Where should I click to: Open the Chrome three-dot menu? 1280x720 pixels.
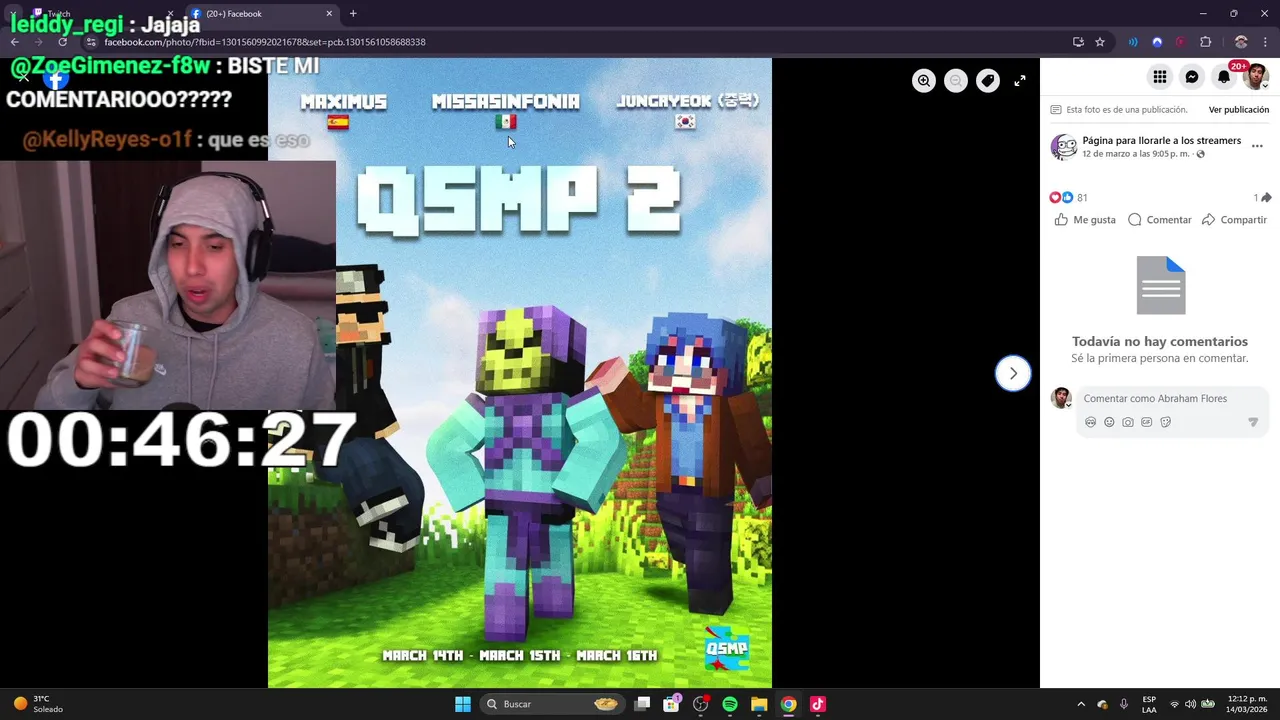click(1266, 42)
